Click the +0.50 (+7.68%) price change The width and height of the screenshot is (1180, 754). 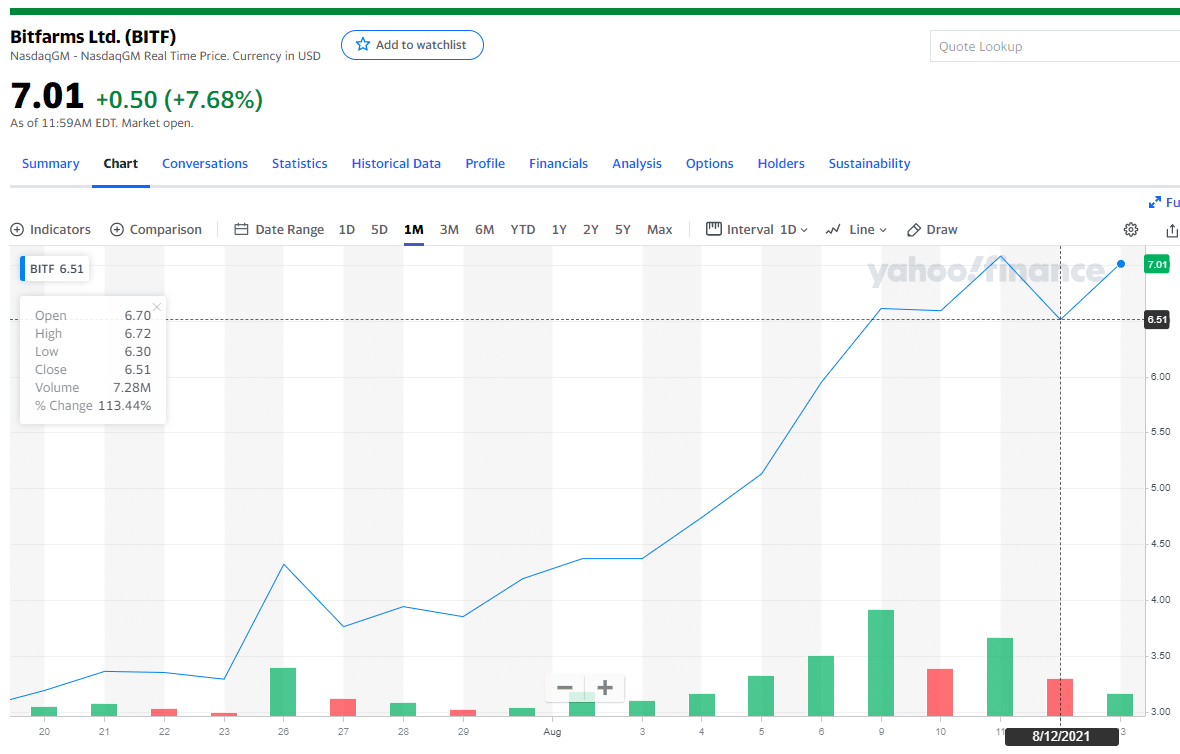pyautogui.click(x=179, y=99)
